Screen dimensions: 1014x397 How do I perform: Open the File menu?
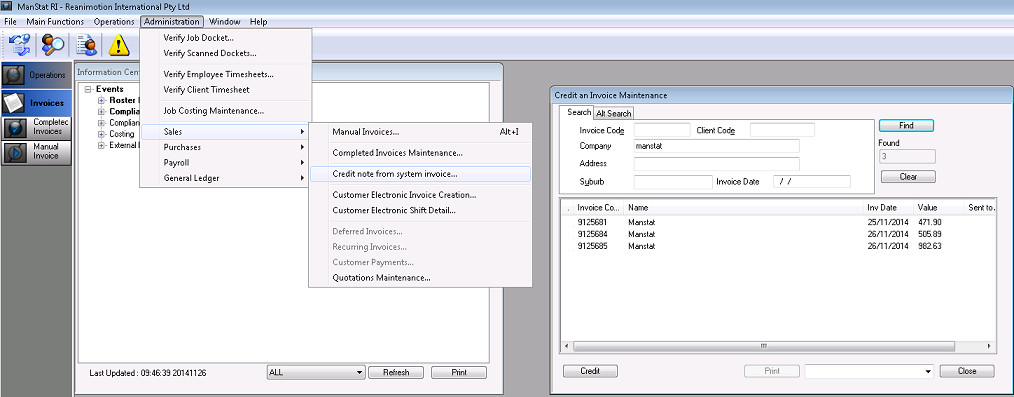point(10,21)
